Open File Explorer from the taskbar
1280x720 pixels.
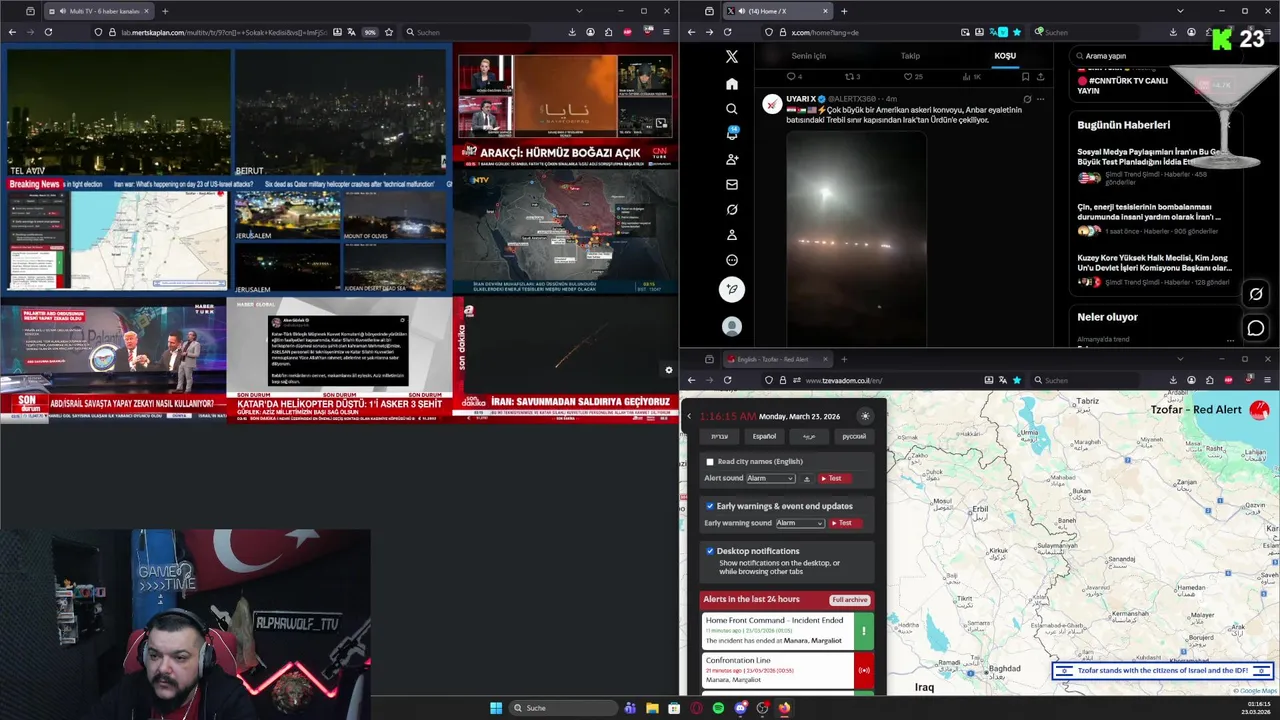tap(652, 708)
